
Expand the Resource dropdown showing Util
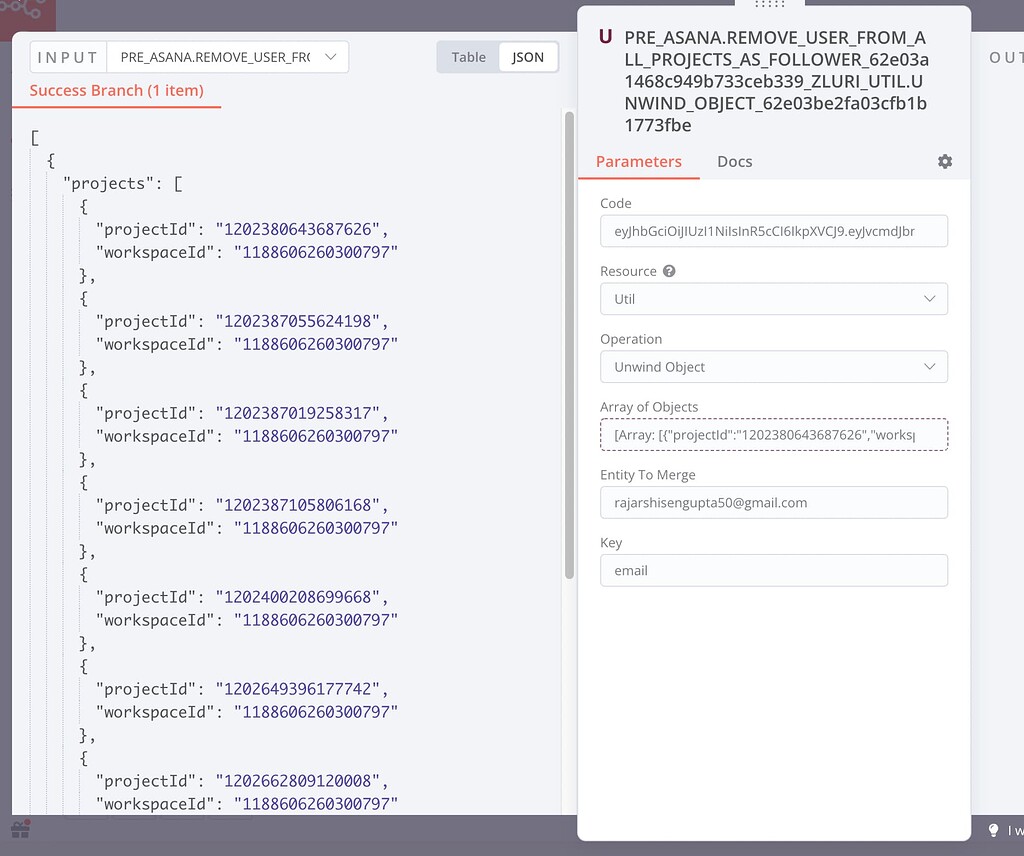pos(773,299)
